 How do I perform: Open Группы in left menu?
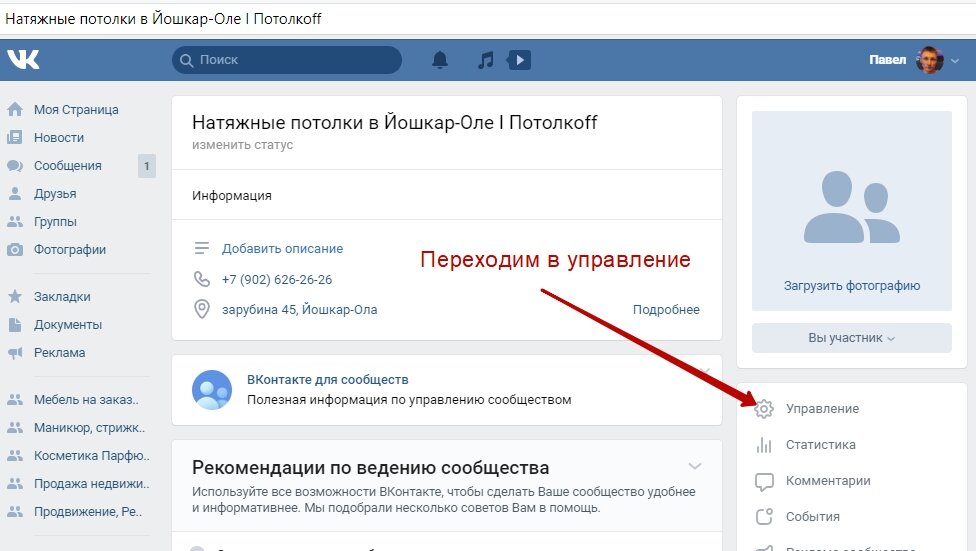point(55,222)
